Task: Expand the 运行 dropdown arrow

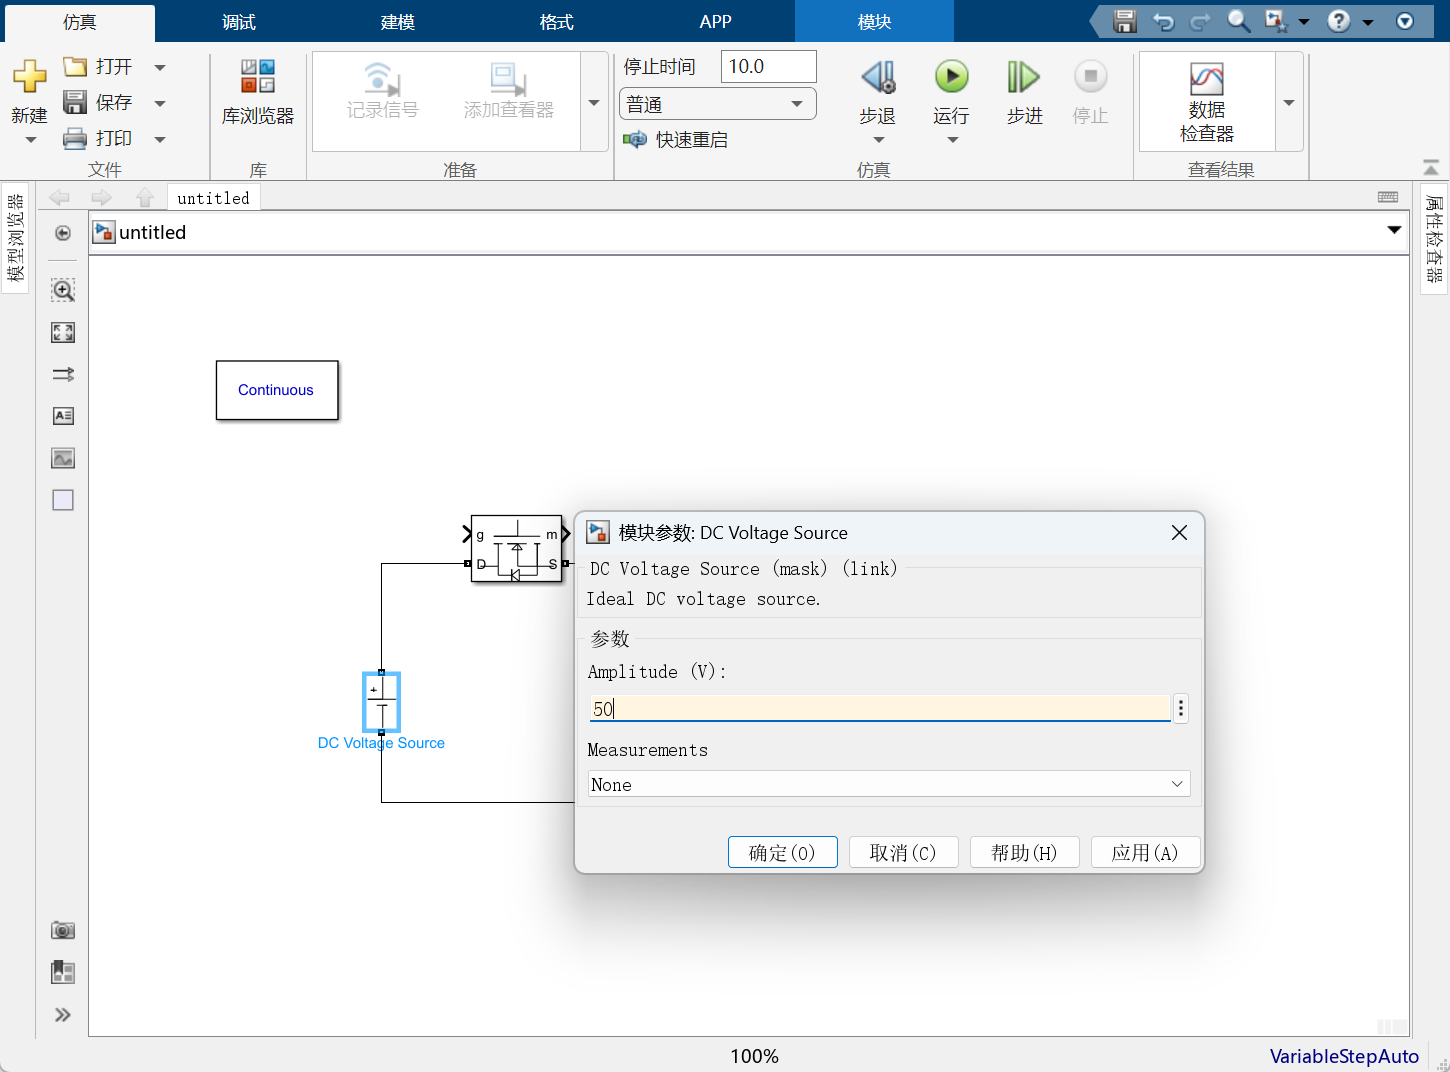Action: point(952,140)
